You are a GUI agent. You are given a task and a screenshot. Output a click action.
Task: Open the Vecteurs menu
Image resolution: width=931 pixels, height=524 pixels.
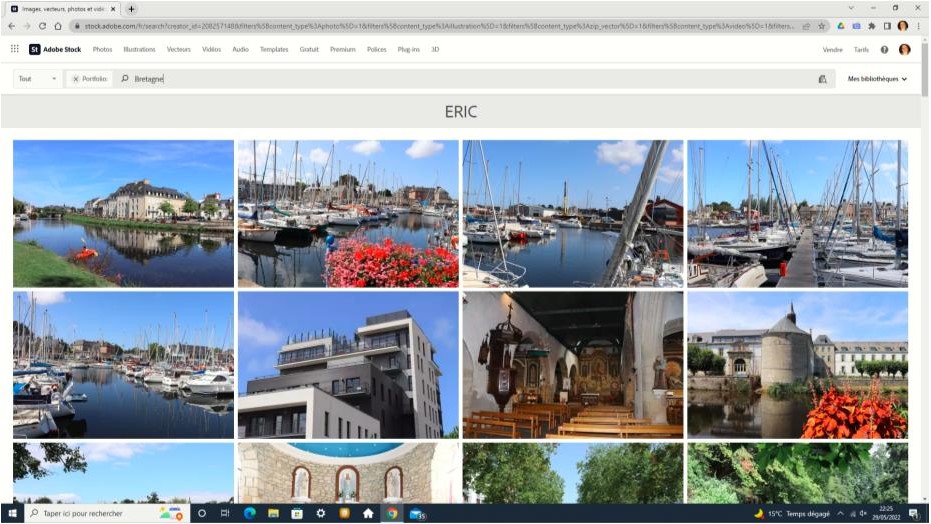pos(178,49)
